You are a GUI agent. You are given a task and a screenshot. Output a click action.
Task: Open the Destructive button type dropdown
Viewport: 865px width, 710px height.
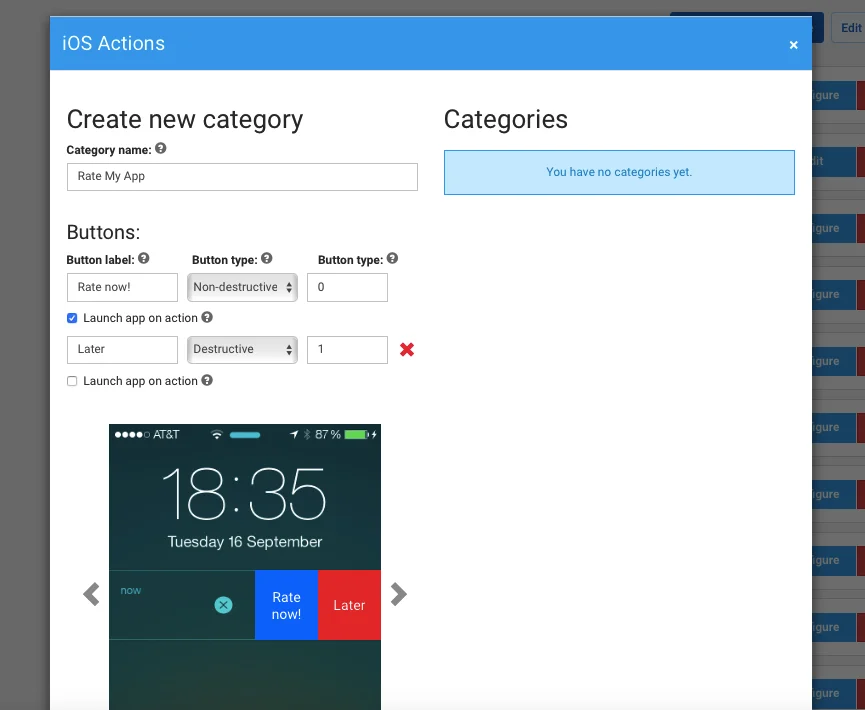point(242,350)
